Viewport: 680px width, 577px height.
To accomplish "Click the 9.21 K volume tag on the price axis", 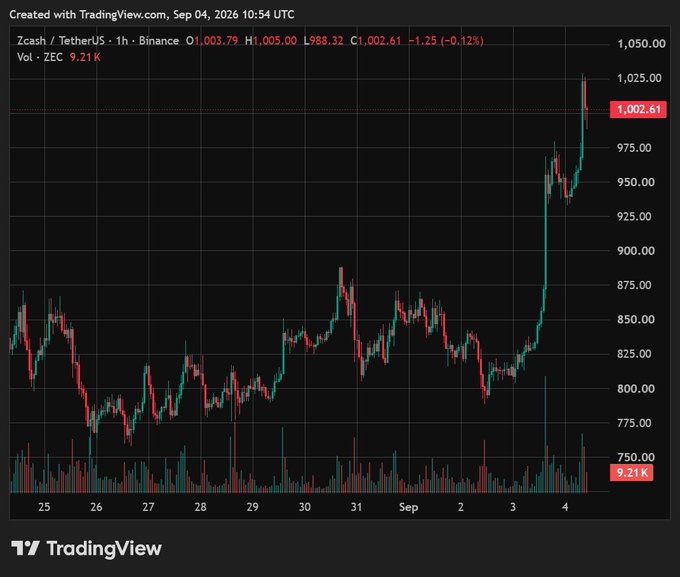I will (631, 472).
